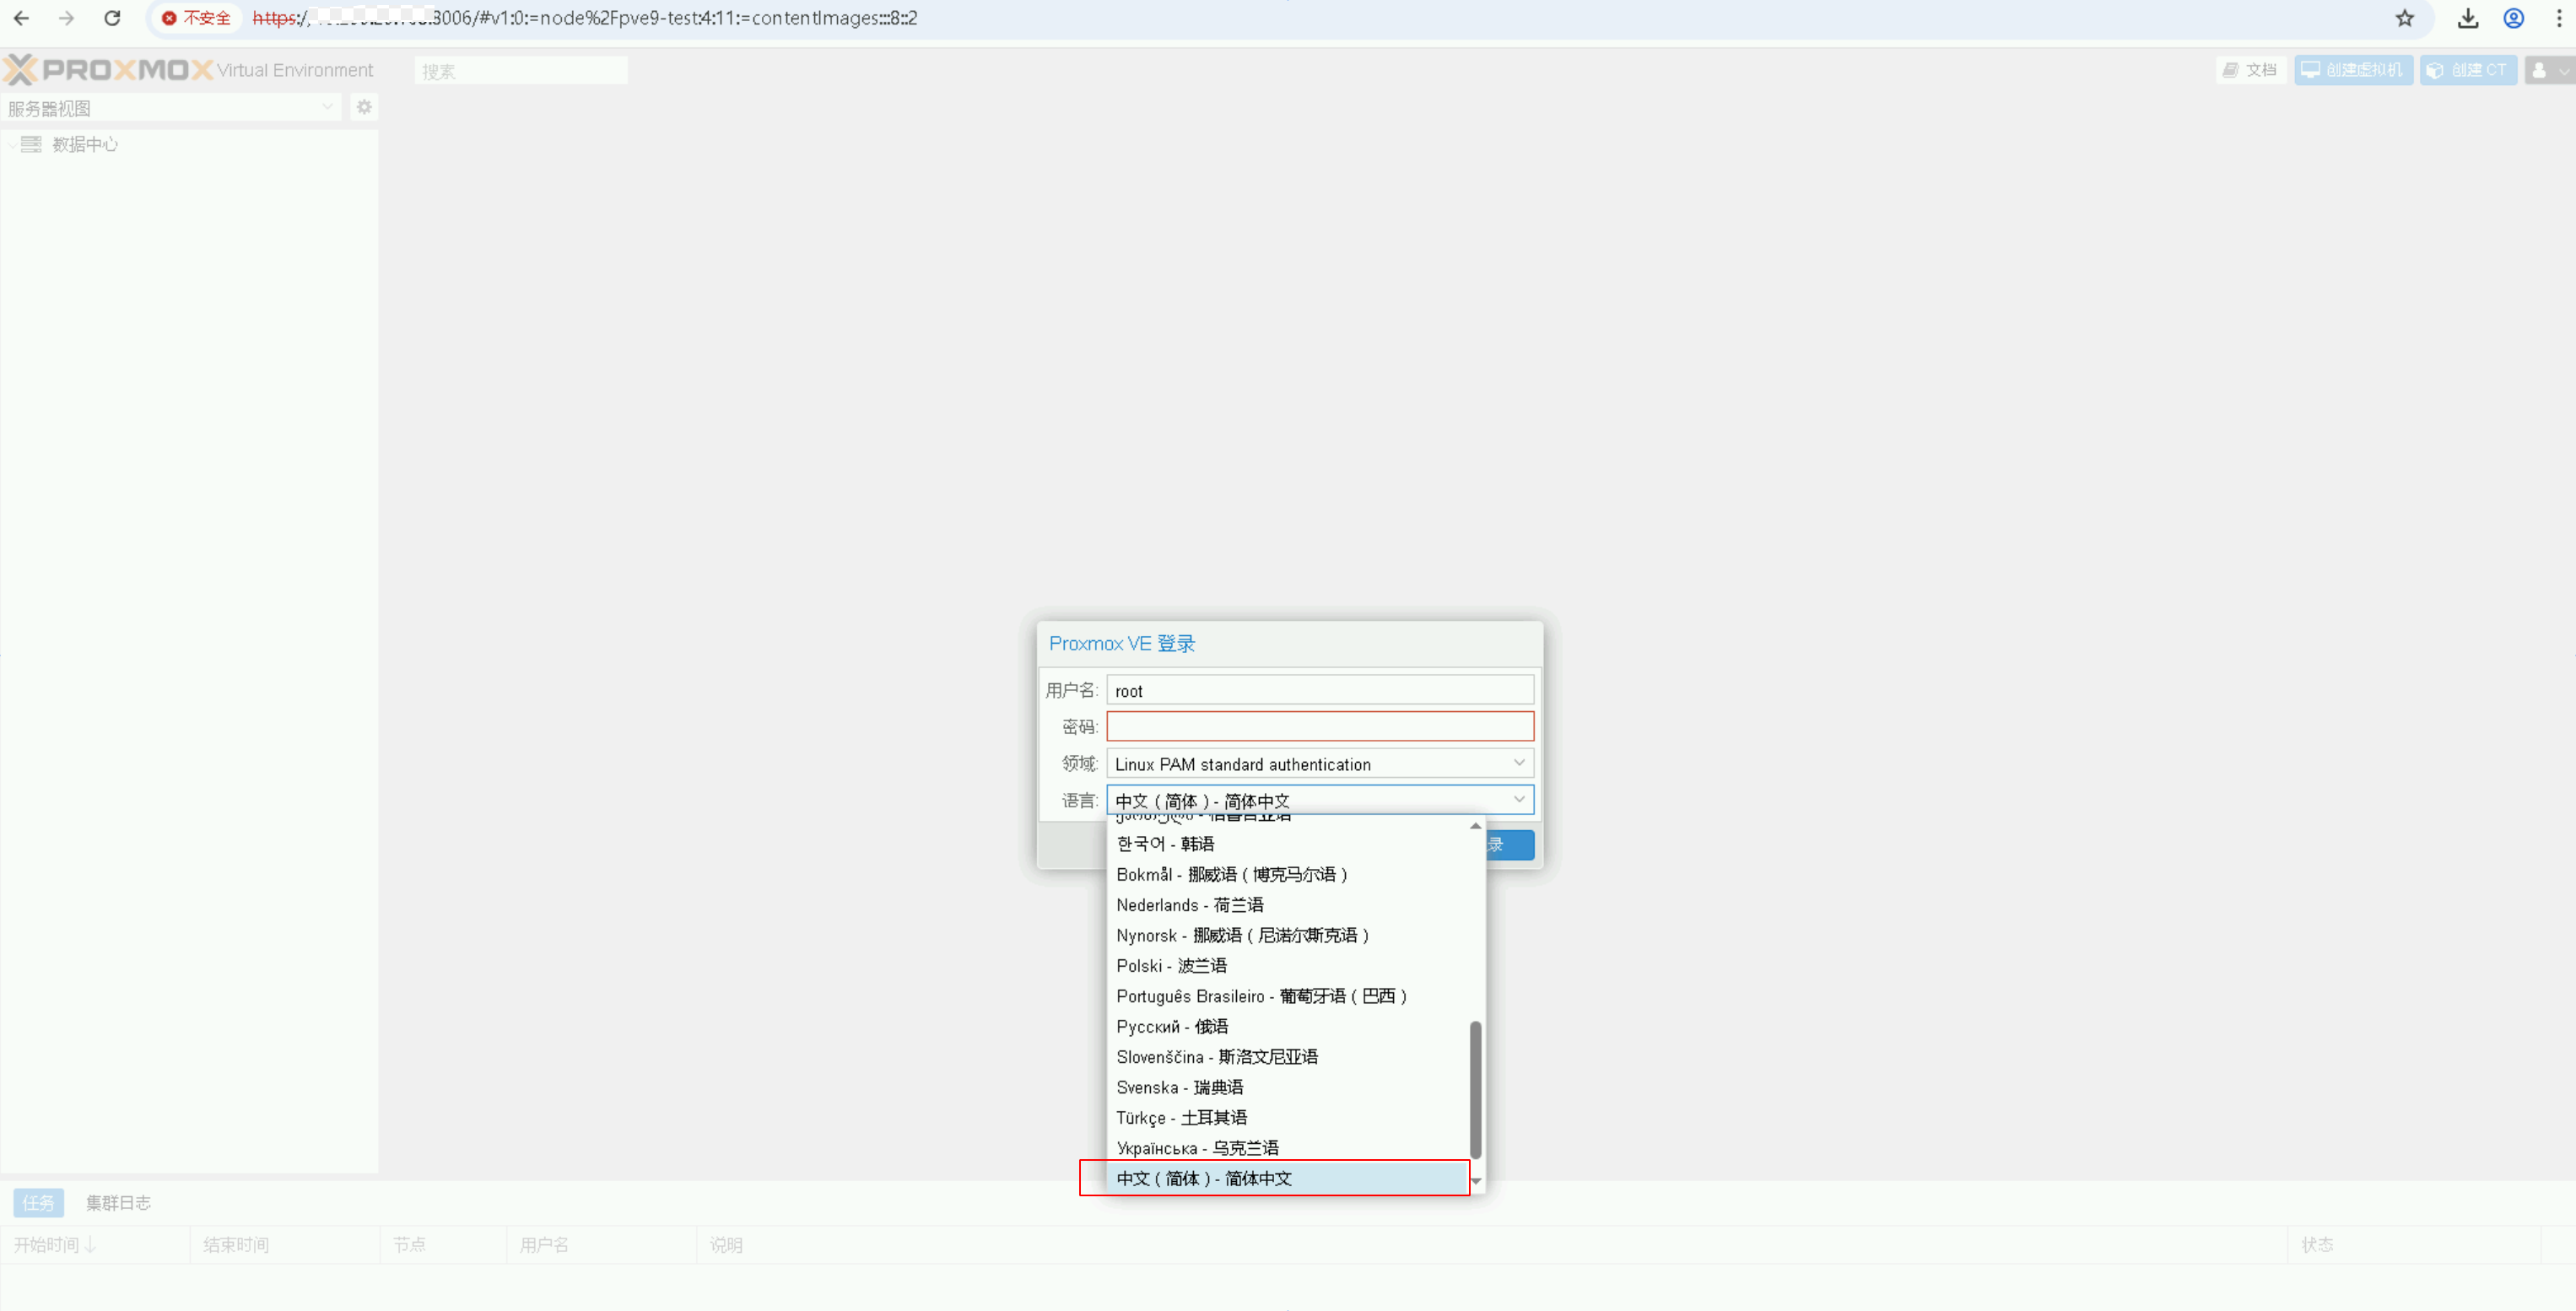Click the blue 登录 login button

point(1509,845)
